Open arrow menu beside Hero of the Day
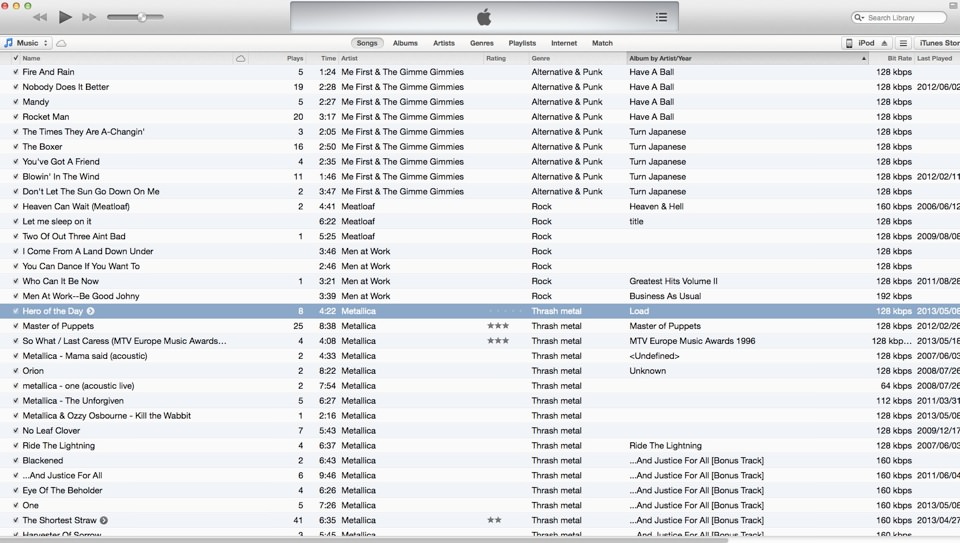 [x=91, y=311]
